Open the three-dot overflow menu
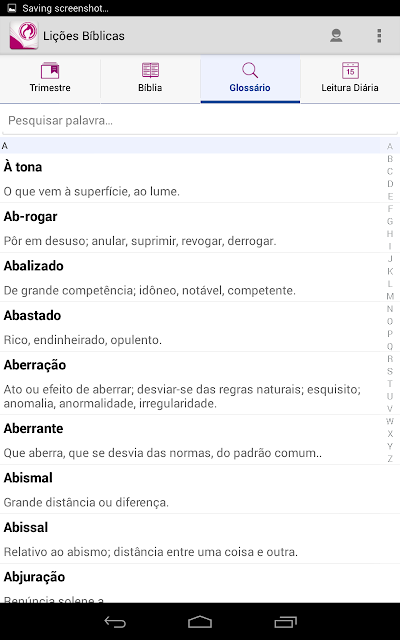 [x=379, y=36]
